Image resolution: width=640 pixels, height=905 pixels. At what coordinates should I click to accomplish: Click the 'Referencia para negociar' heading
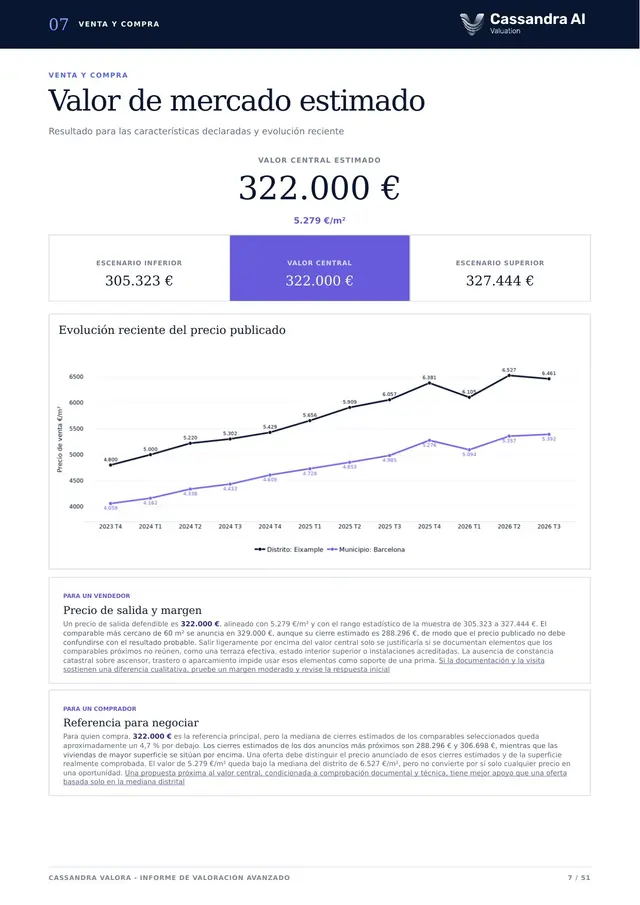click(131, 723)
